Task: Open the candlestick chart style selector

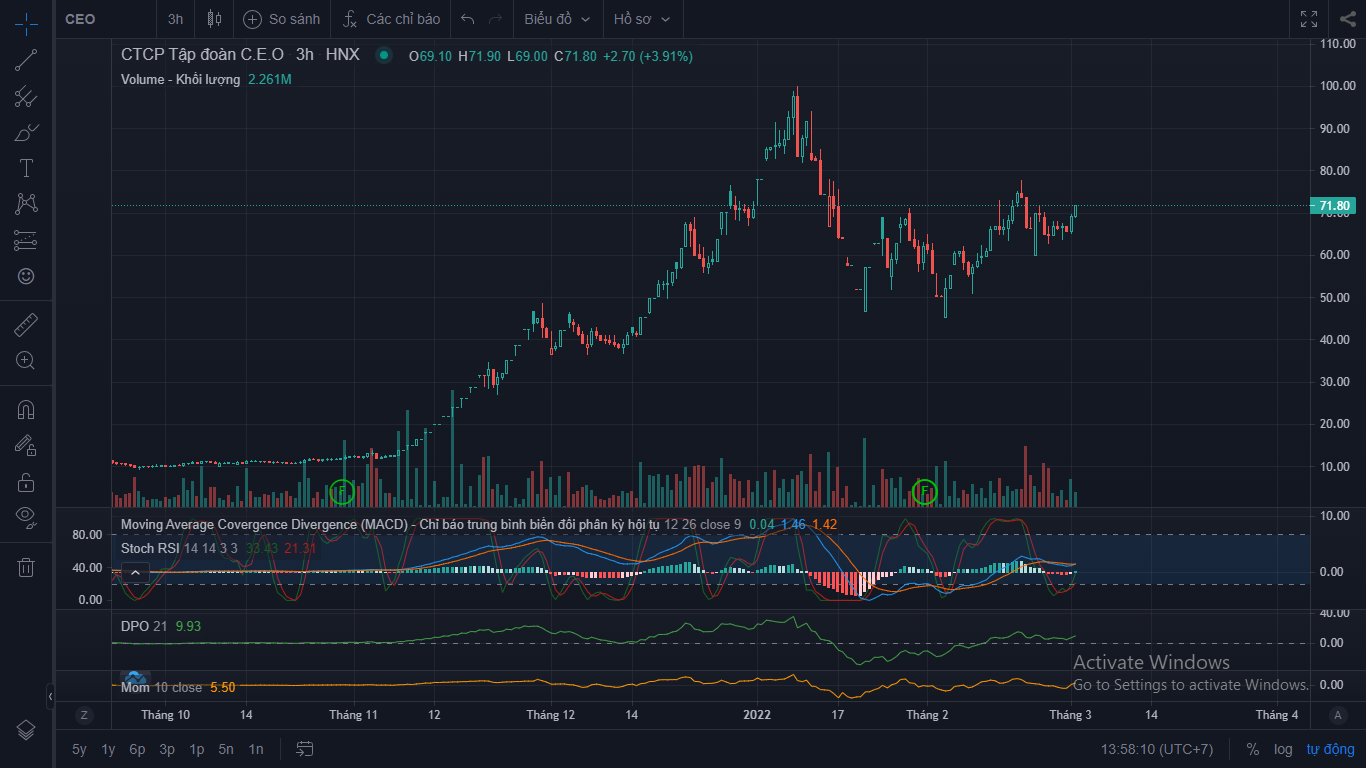Action: point(214,19)
